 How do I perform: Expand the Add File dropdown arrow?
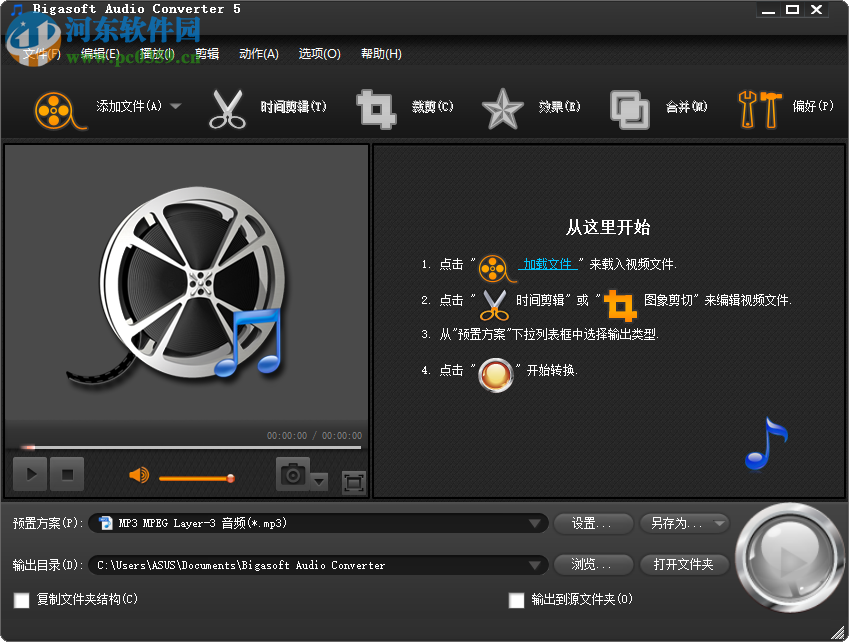tap(174, 107)
